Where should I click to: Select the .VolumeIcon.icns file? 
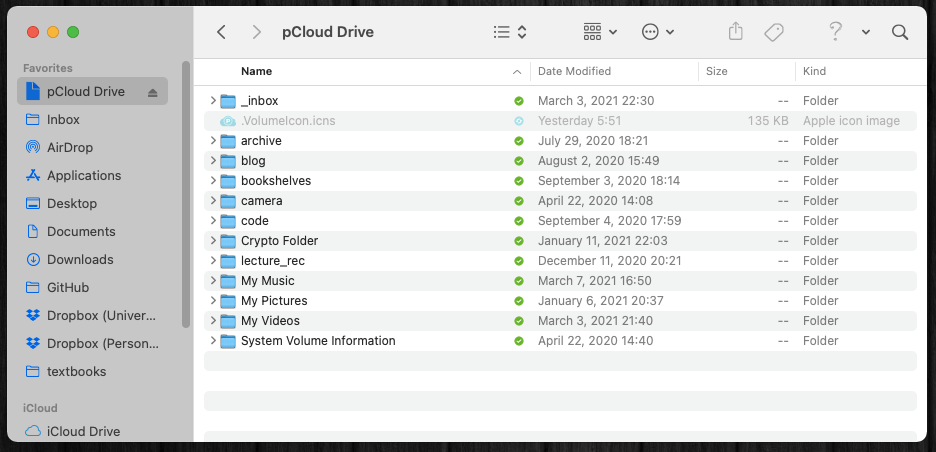[288, 121]
